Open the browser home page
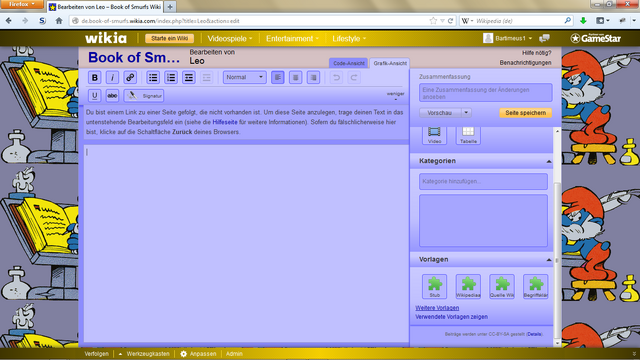 [59, 21]
